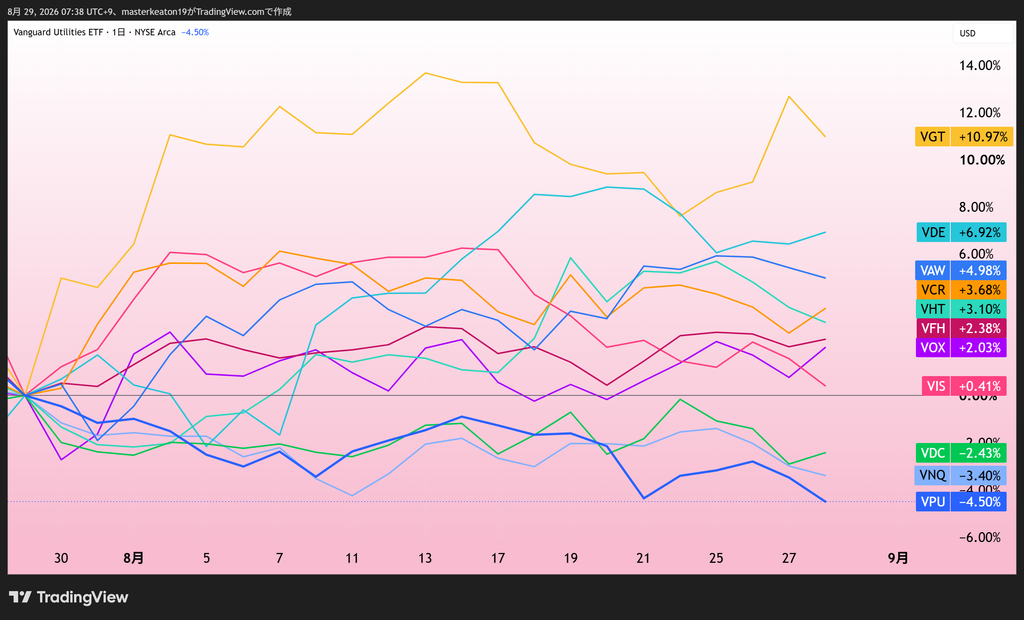Image resolution: width=1024 pixels, height=620 pixels.
Task: Click the +2.38% VFH value label
Action: [978, 328]
